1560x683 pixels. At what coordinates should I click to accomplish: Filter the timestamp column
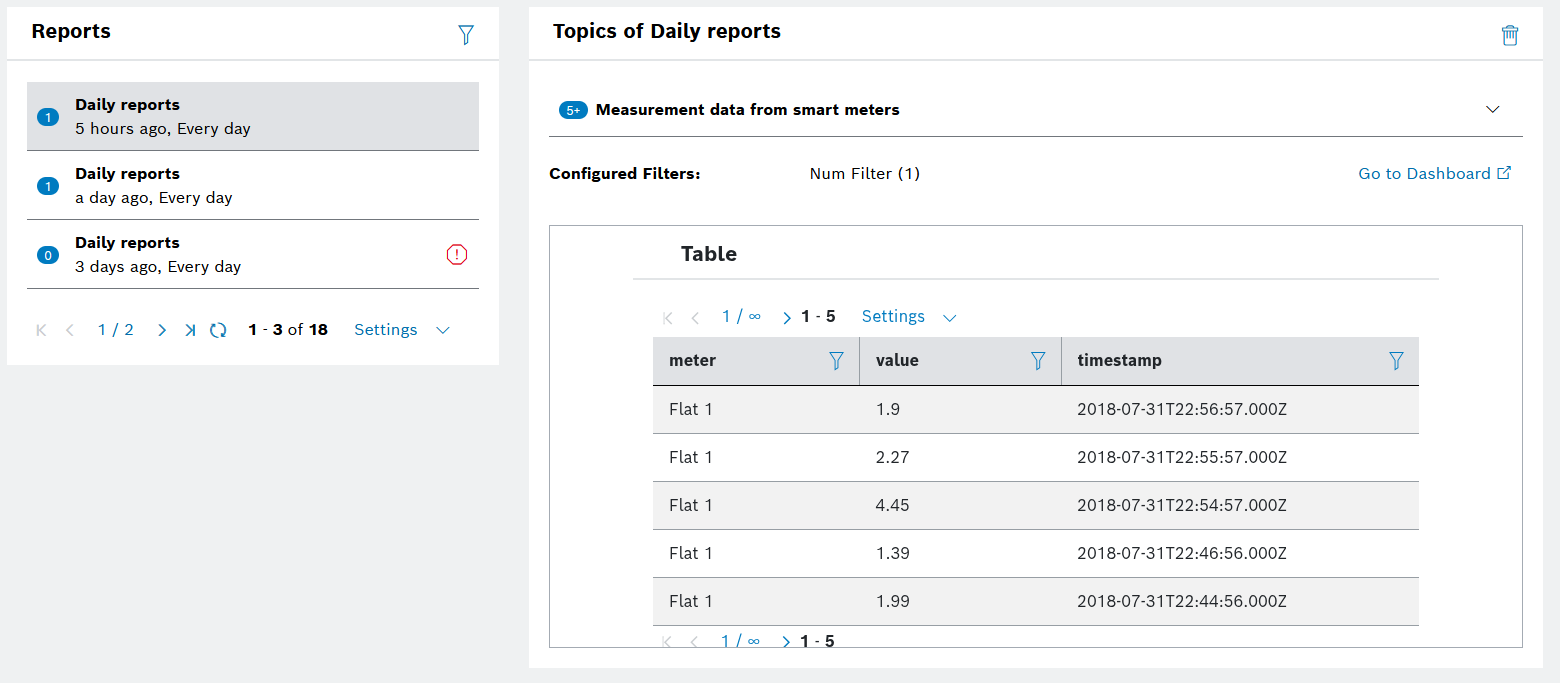click(1396, 361)
